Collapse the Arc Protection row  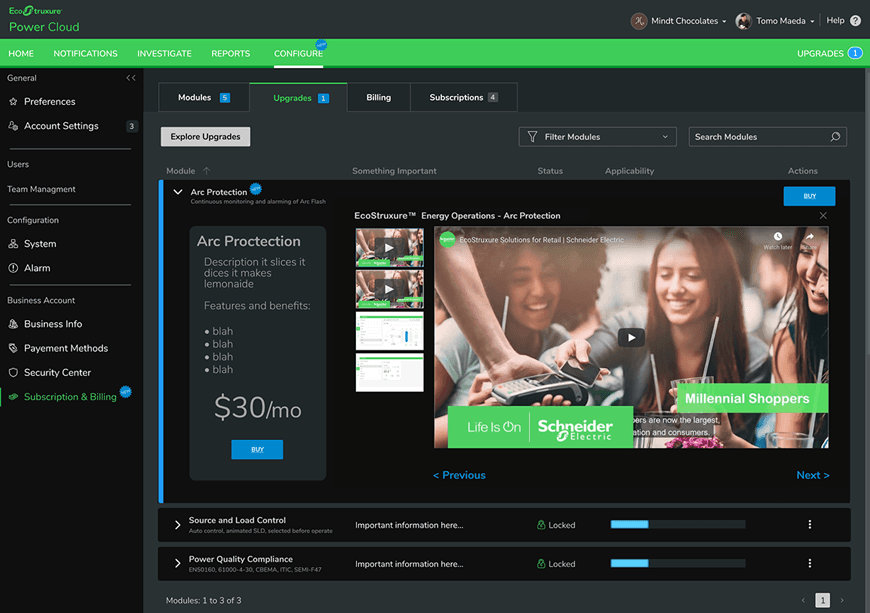point(178,192)
